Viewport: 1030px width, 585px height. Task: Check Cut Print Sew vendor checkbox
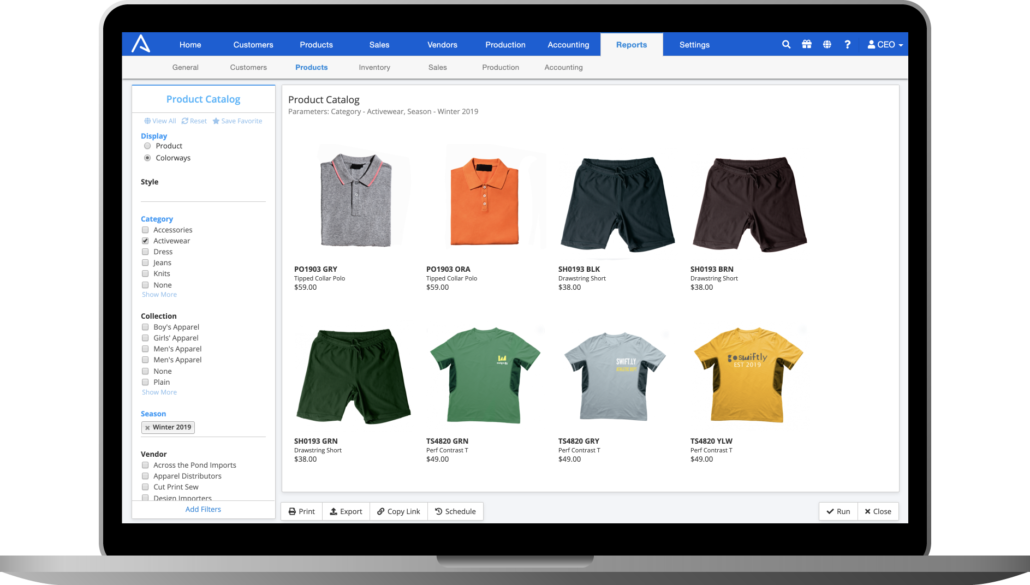coord(145,487)
